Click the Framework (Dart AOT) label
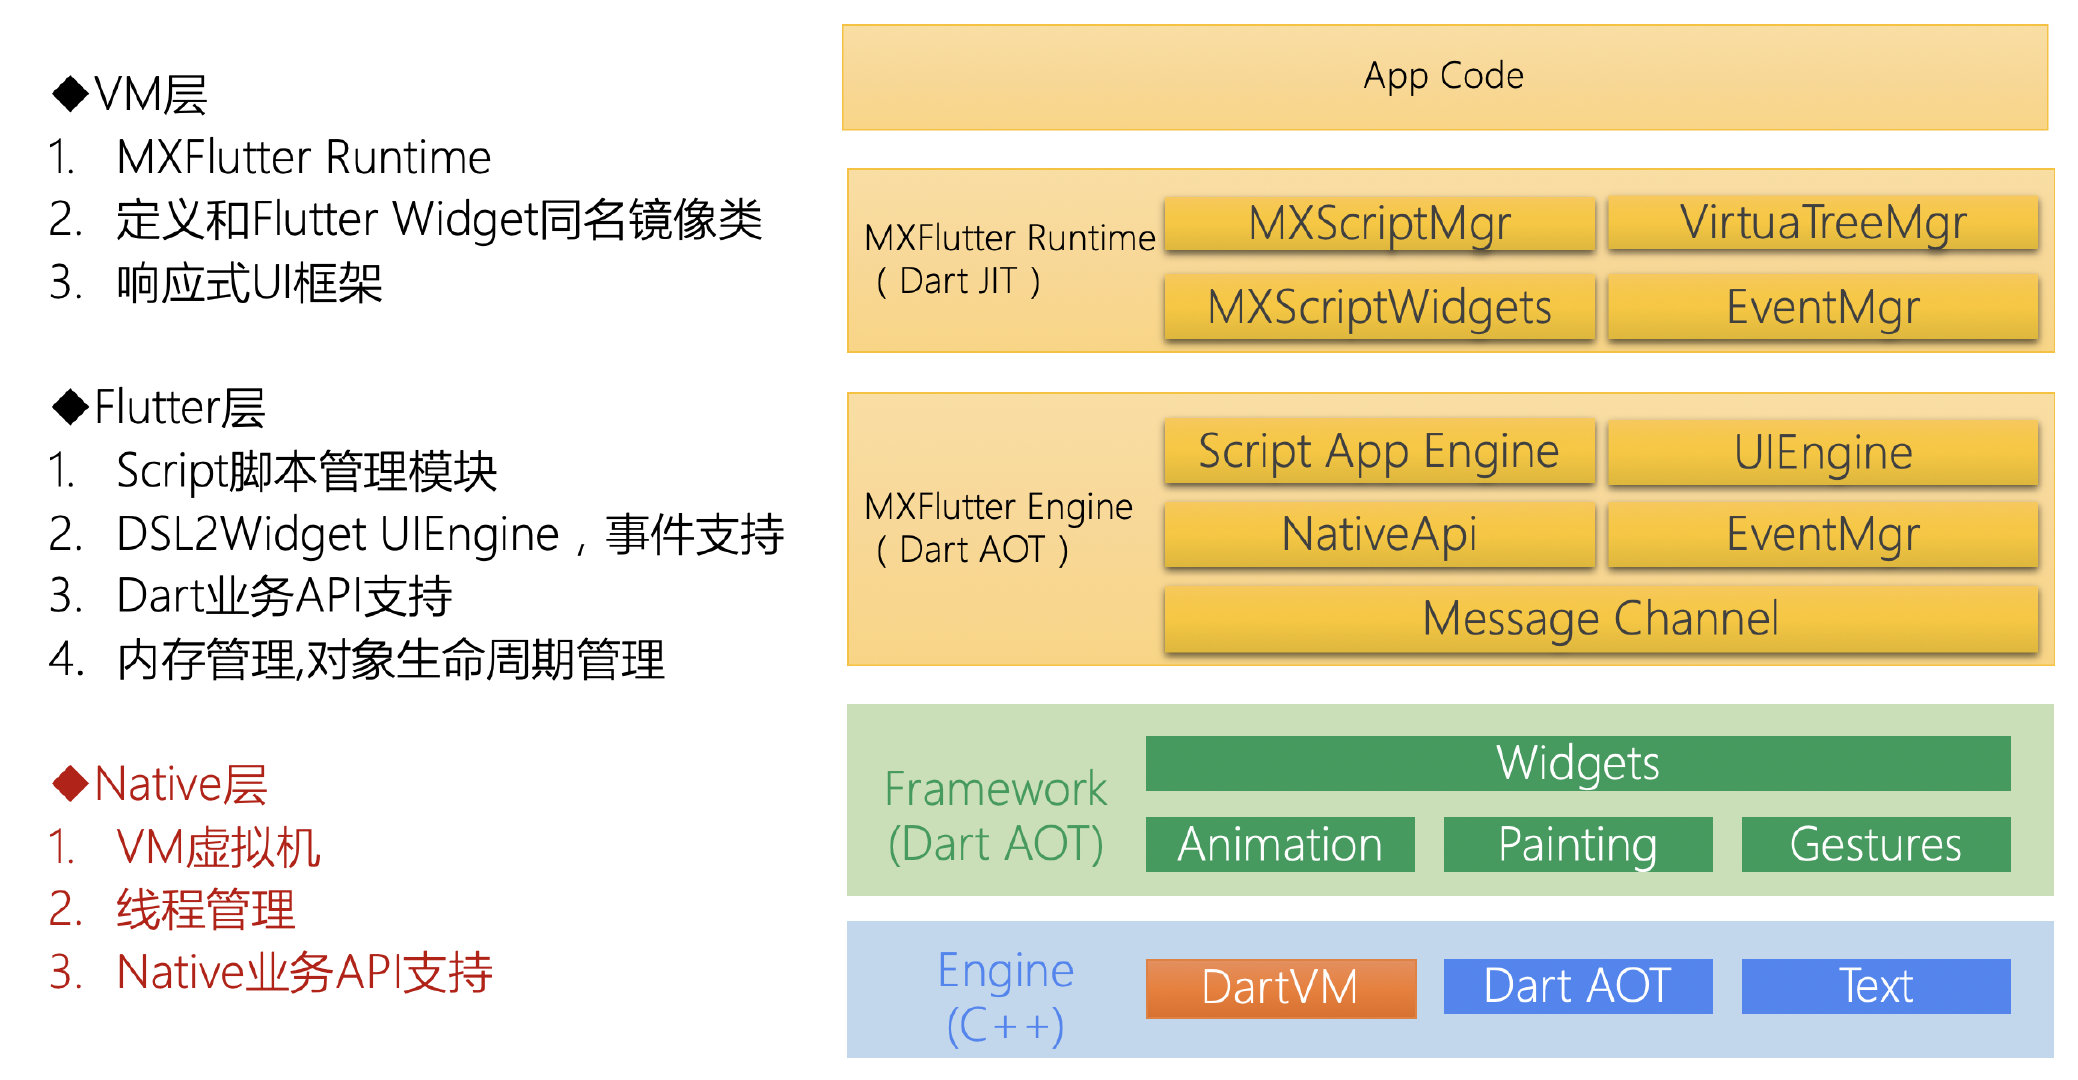This screenshot has width=2078, height=1080. (x=996, y=816)
